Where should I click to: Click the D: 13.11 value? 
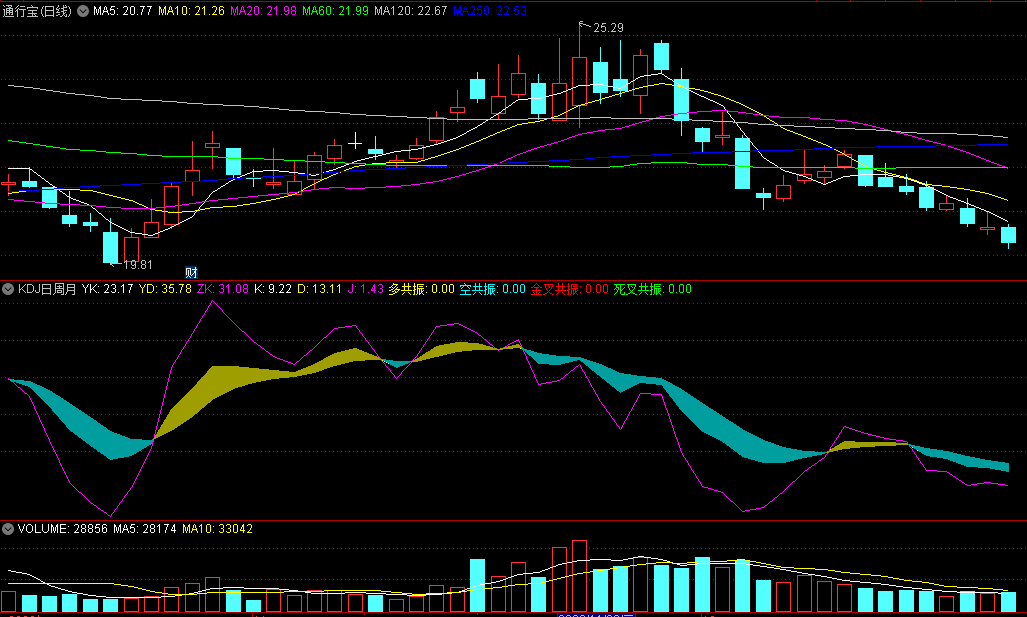[320, 289]
